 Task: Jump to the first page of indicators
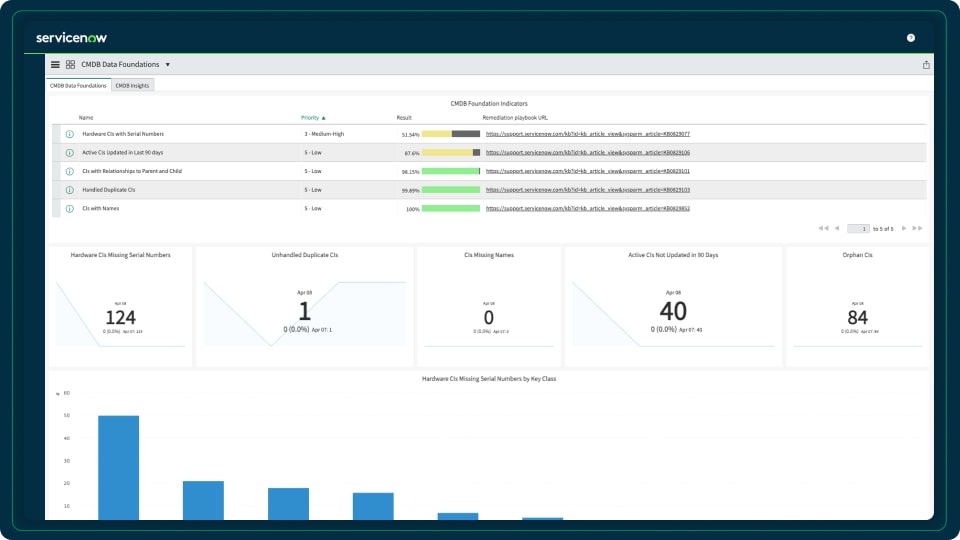pyautogui.click(x=823, y=229)
